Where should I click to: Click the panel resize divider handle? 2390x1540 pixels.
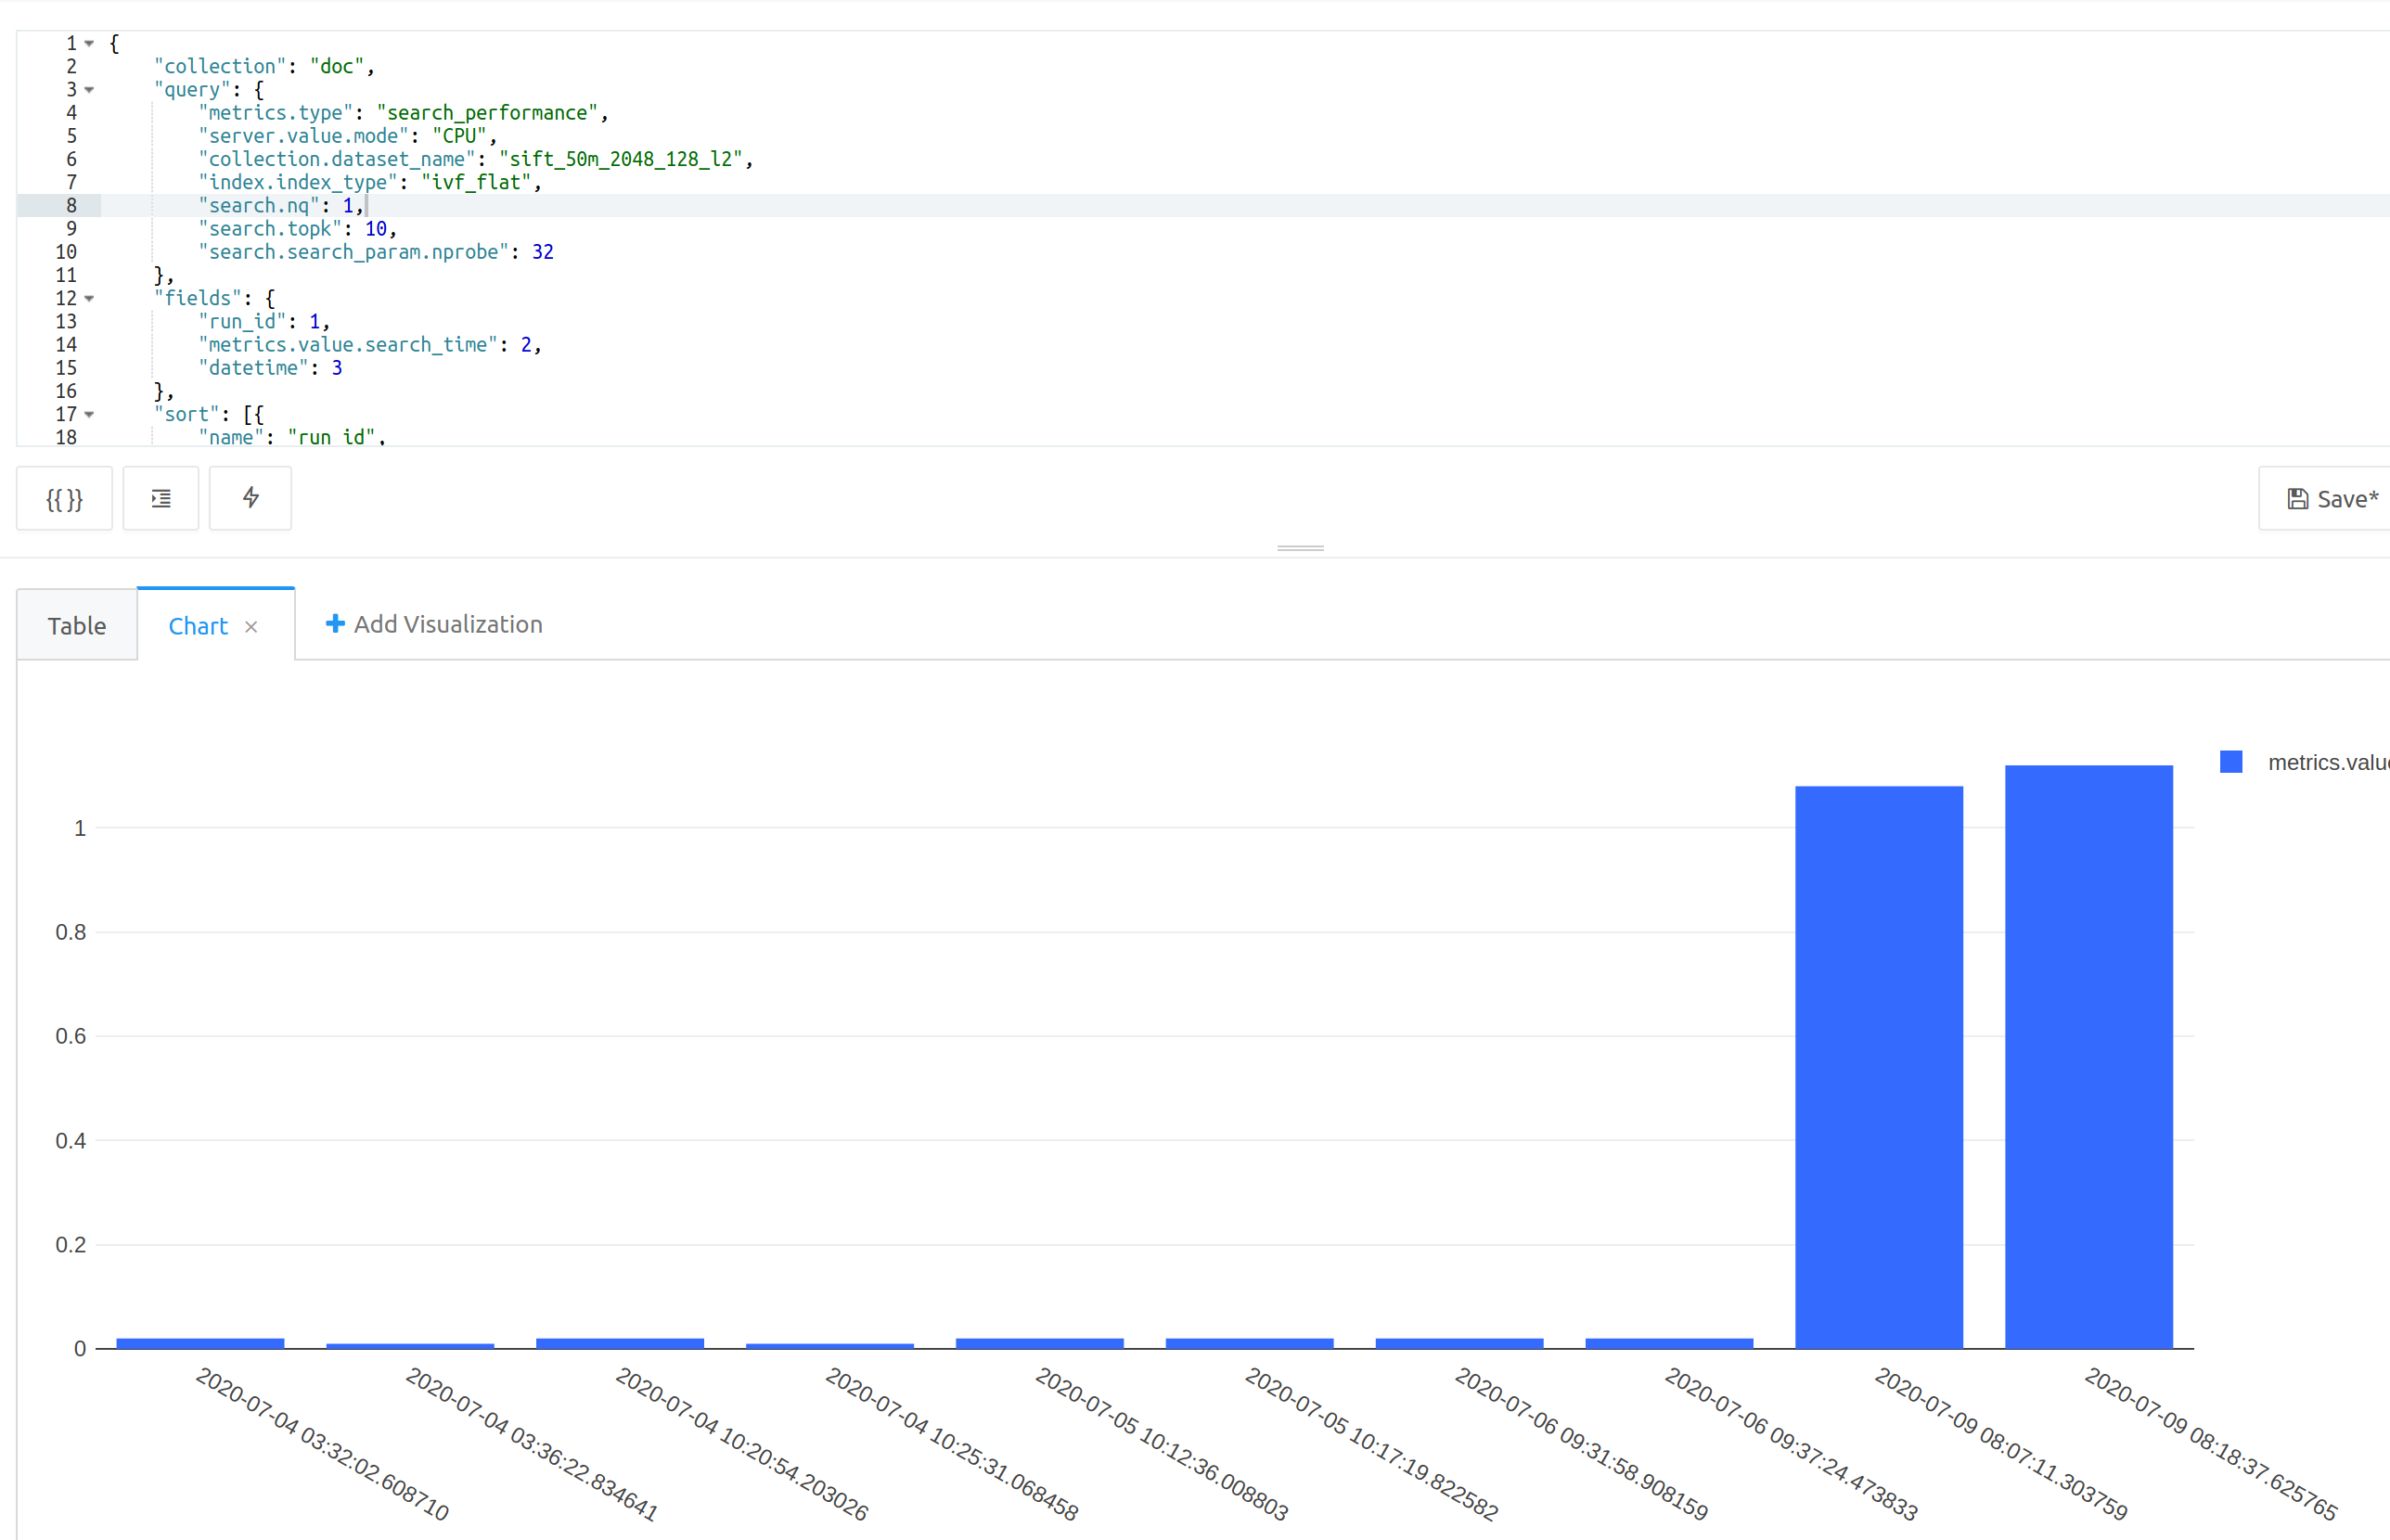click(x=1300, y=548)
